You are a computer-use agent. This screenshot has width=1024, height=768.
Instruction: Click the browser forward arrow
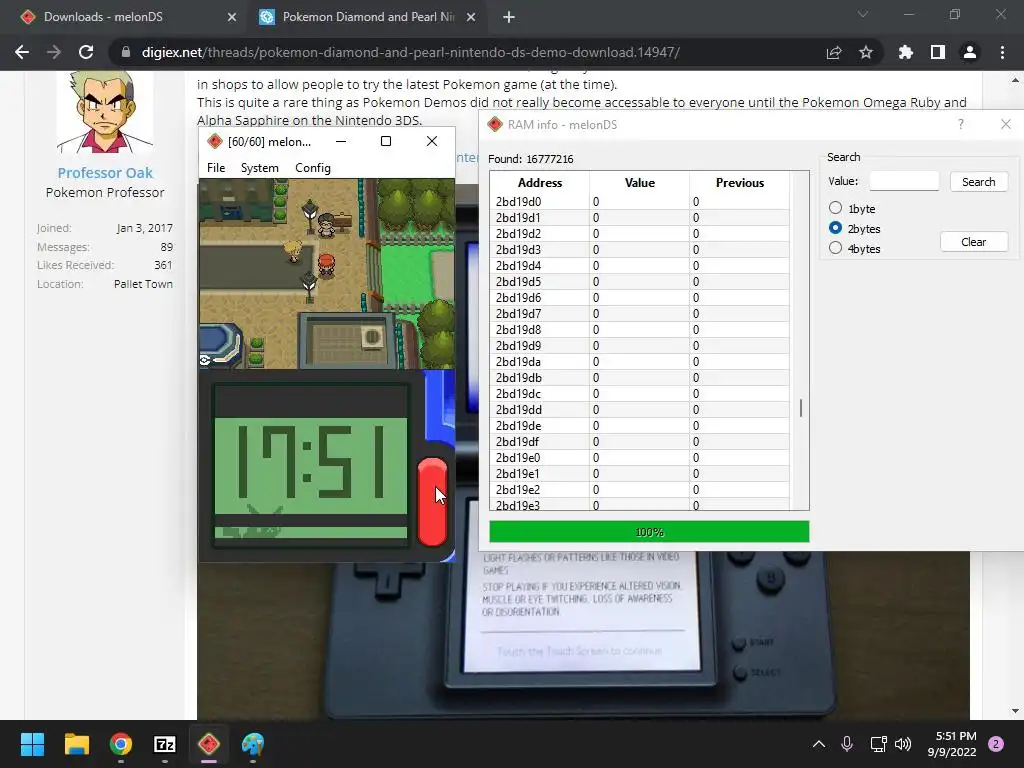[x=54, y=52]
